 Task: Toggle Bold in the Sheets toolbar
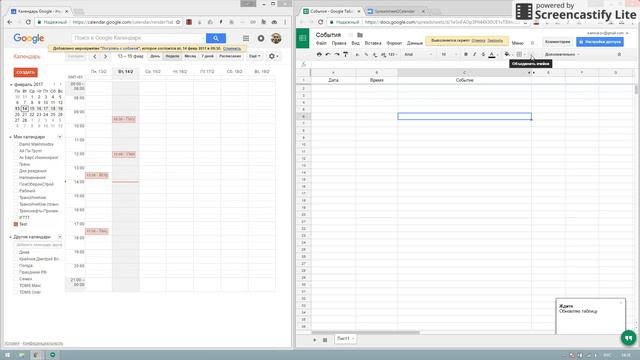466,54
